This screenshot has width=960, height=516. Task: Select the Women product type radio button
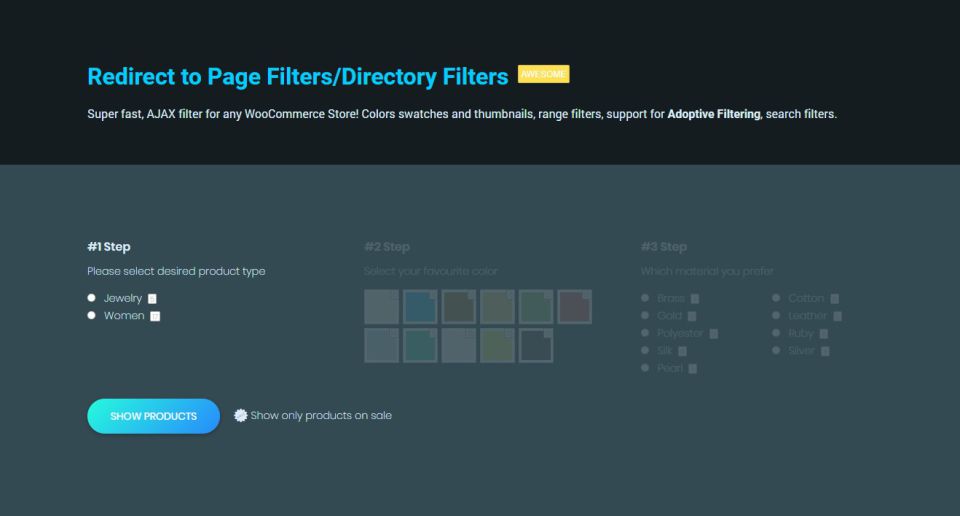coord(92,316)
